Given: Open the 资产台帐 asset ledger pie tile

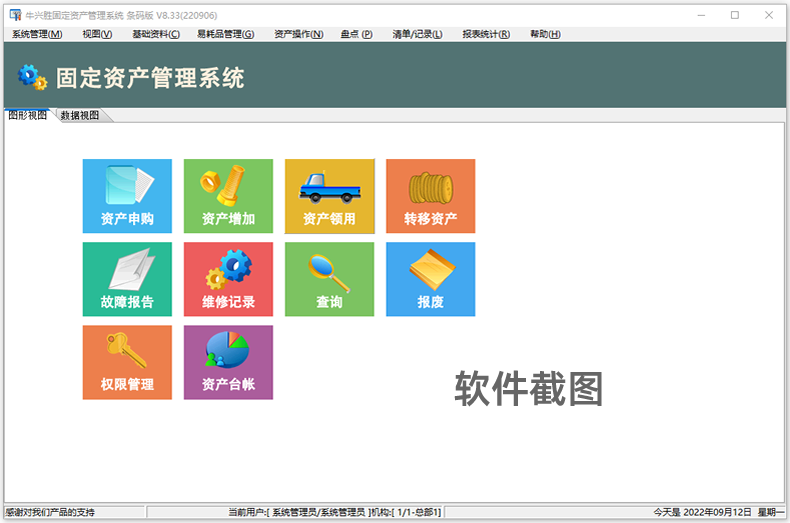Looking at the screenshot, I should pos(228,362).
